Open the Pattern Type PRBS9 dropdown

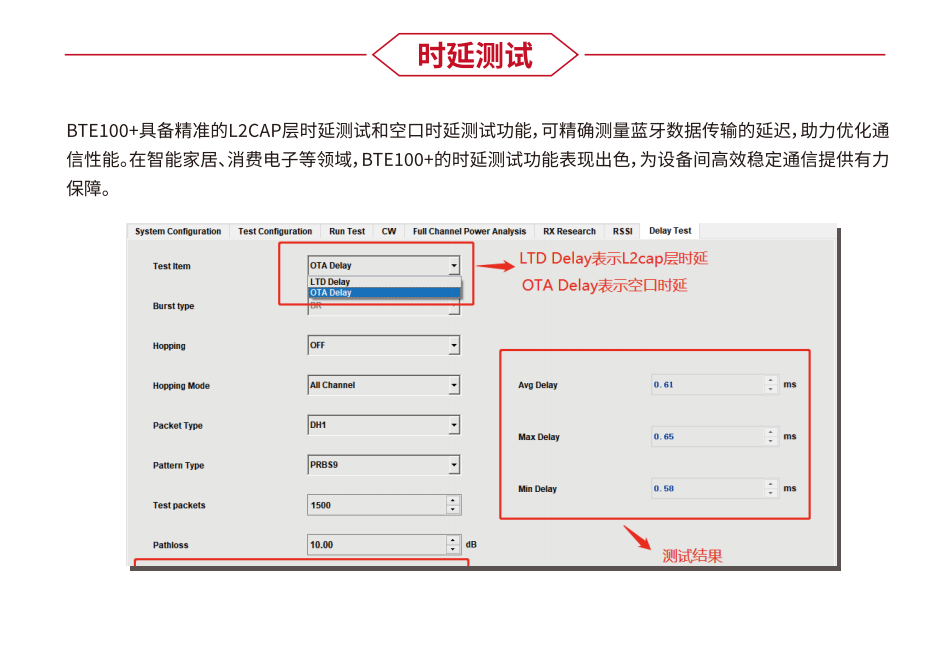(x=454, y=465)
